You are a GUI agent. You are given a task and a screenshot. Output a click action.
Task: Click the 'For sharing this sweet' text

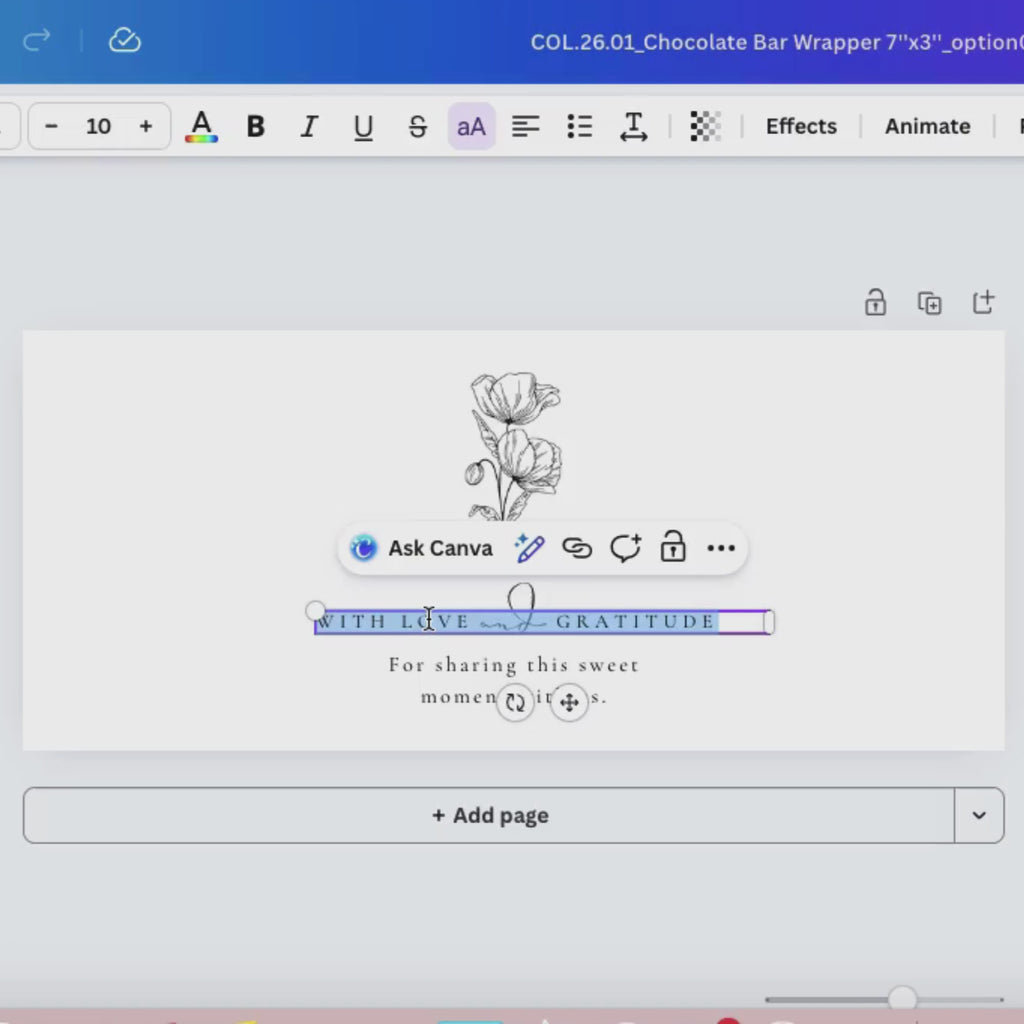514,665
